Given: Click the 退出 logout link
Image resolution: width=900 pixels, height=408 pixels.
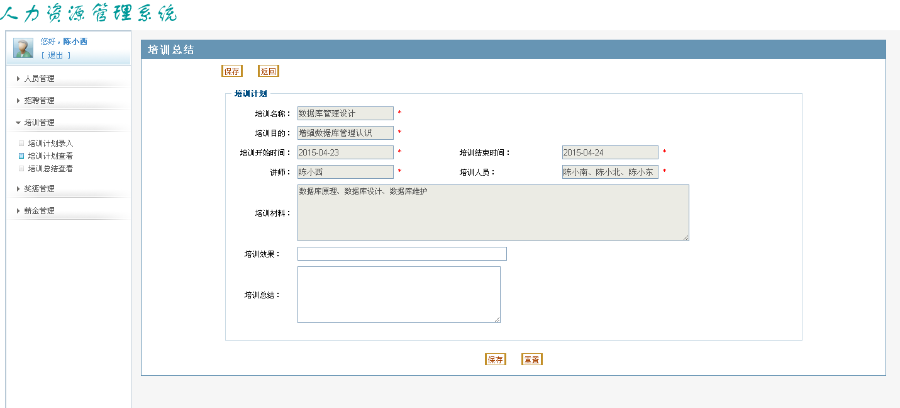Looking at the screenshot, I should coord(56,55).
